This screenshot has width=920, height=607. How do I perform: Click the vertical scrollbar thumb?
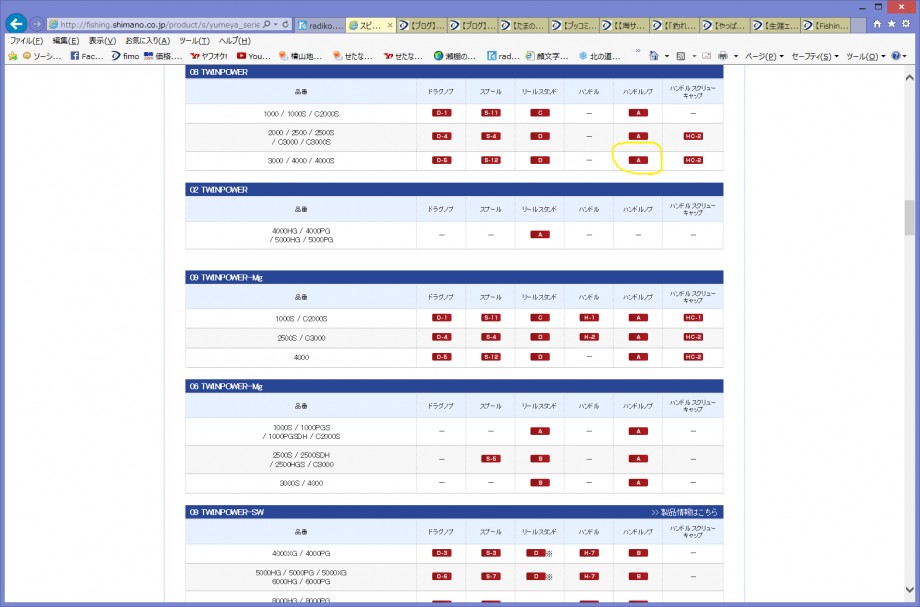909,218
